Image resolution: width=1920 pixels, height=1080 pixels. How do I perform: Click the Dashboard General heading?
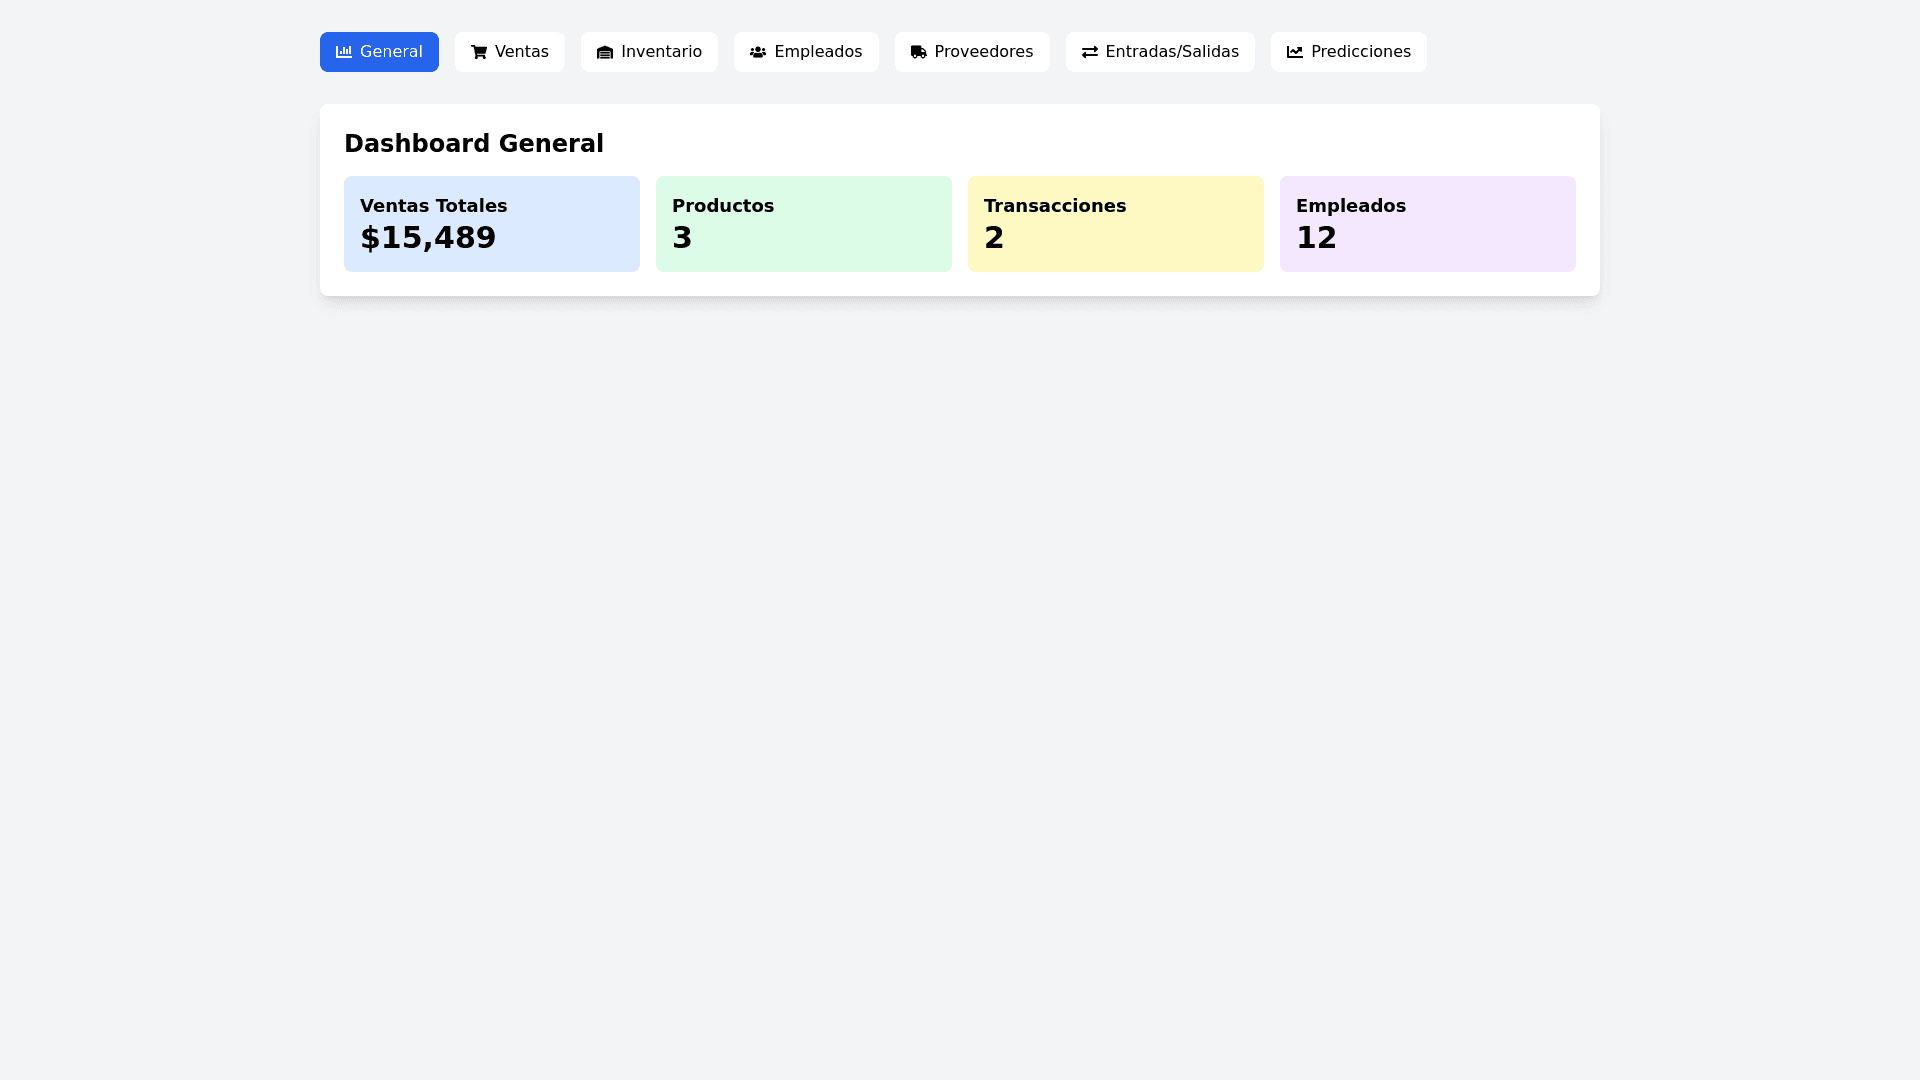(474, 144)
